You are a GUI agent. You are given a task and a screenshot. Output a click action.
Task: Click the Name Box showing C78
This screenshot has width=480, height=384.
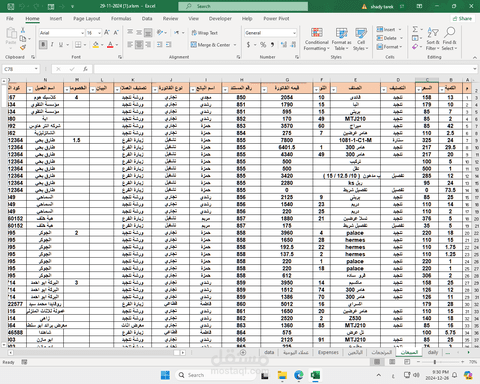click(20, 69)
